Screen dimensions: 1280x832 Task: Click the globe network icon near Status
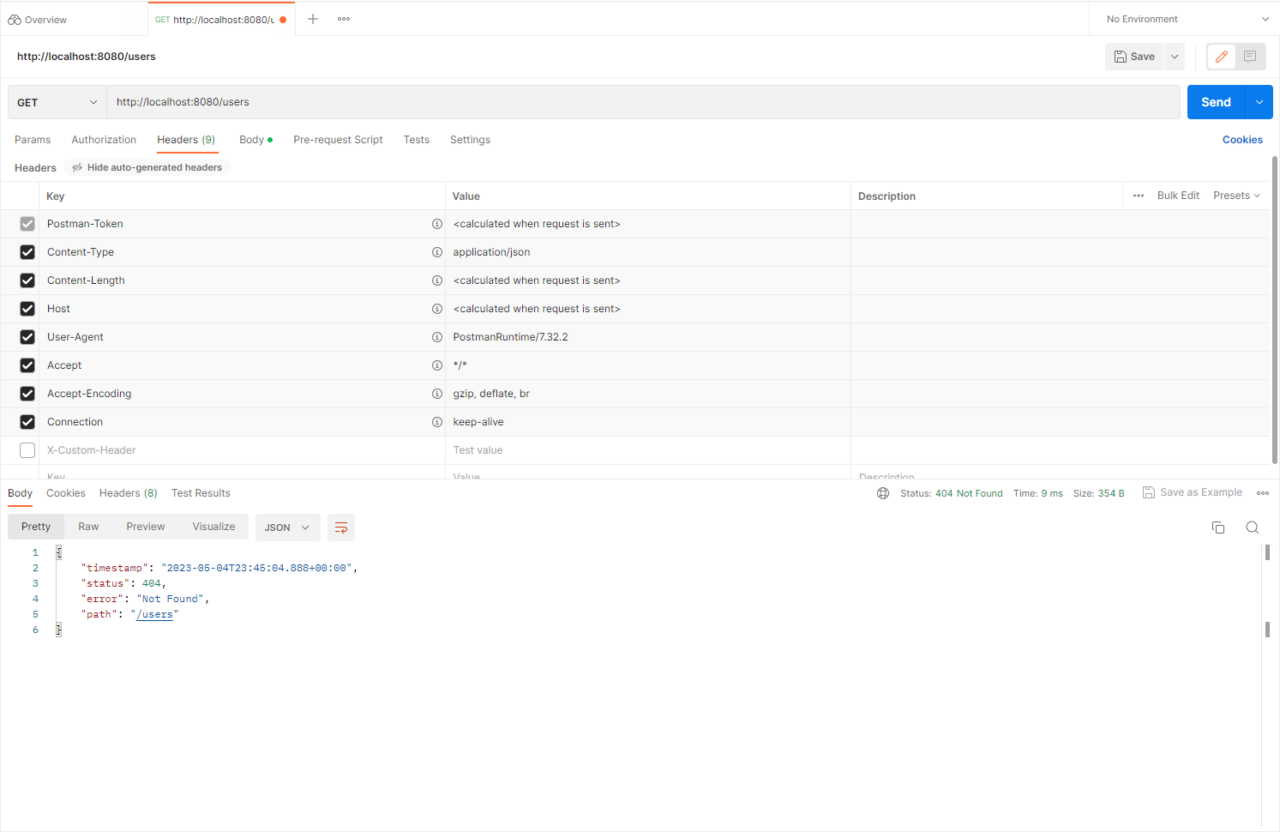(883, 492)
